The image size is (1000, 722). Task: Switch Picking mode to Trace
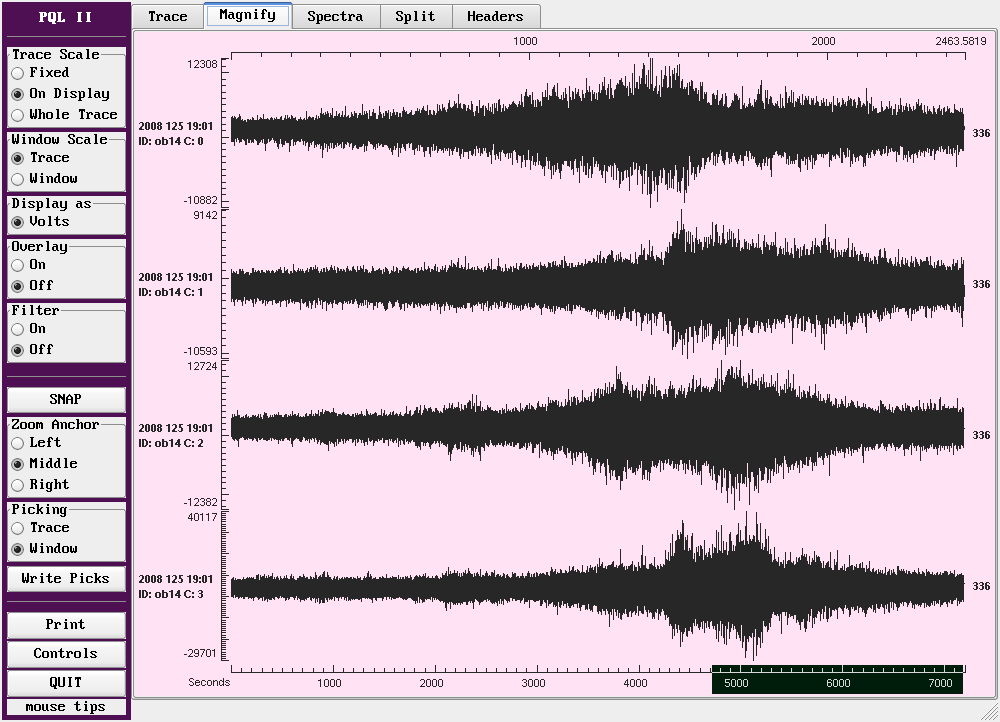(x=18, y=528)
